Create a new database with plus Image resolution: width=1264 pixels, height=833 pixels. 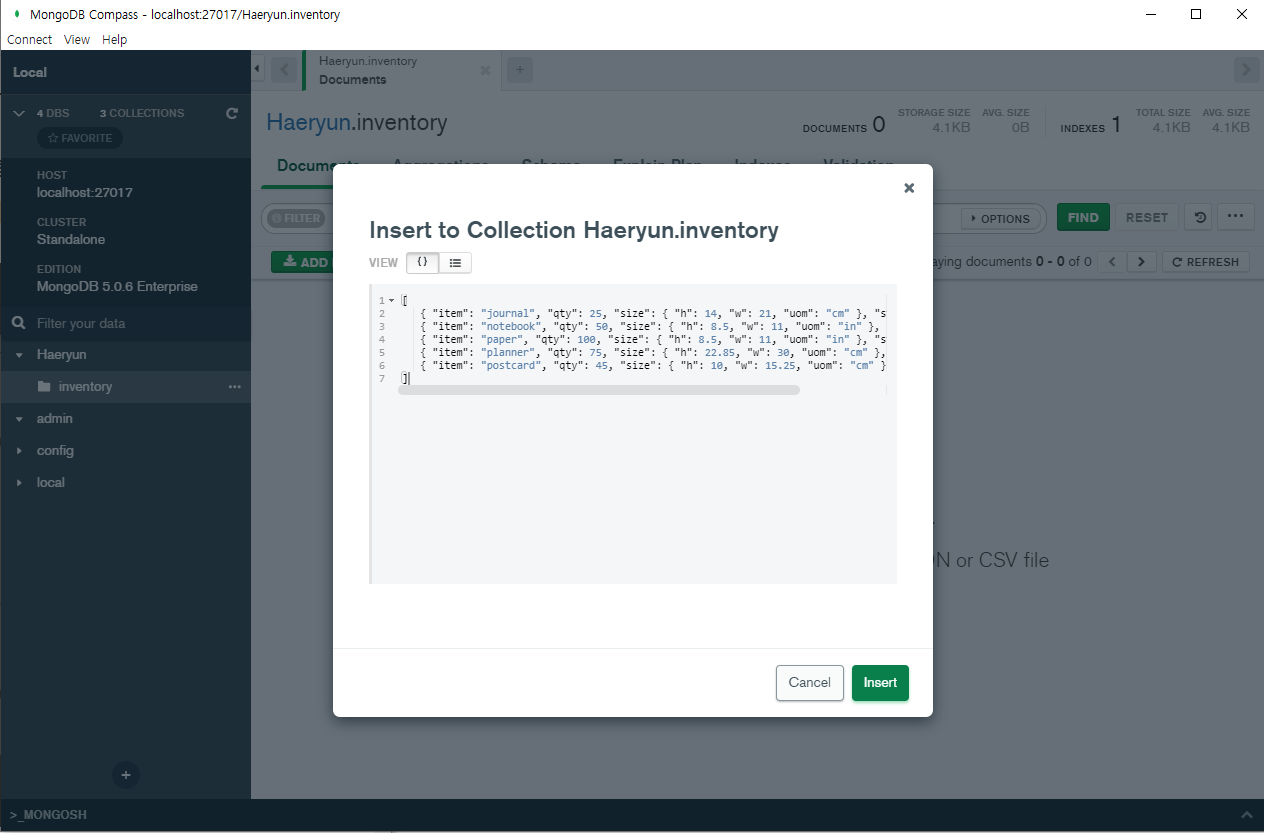click(126, 774)
